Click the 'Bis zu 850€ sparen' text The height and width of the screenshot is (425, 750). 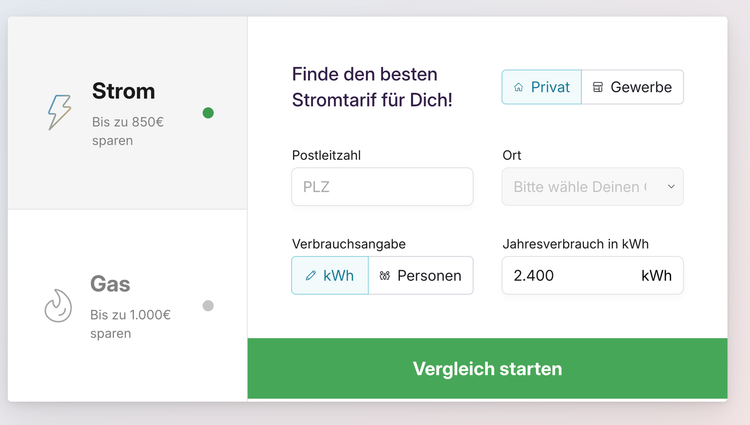[x=127, y=131]
